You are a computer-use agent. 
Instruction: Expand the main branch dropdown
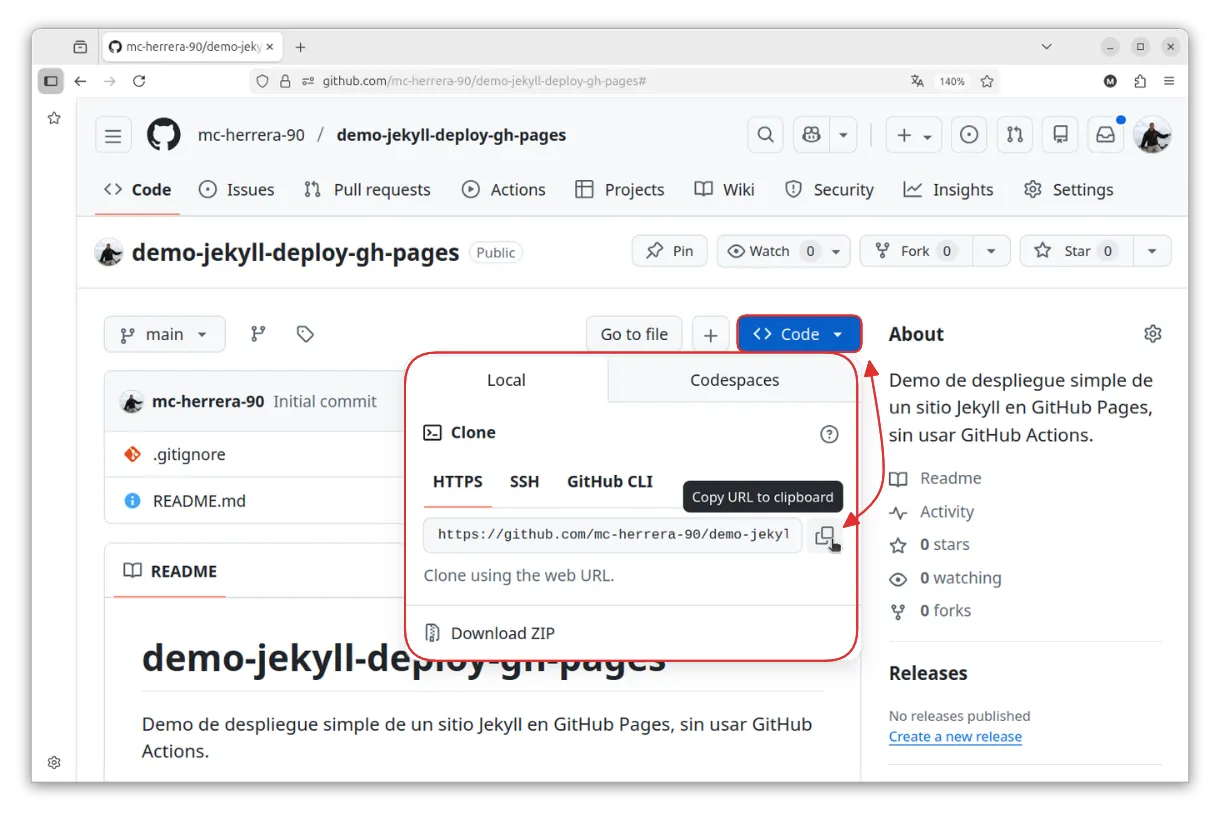tap(165, 334)
